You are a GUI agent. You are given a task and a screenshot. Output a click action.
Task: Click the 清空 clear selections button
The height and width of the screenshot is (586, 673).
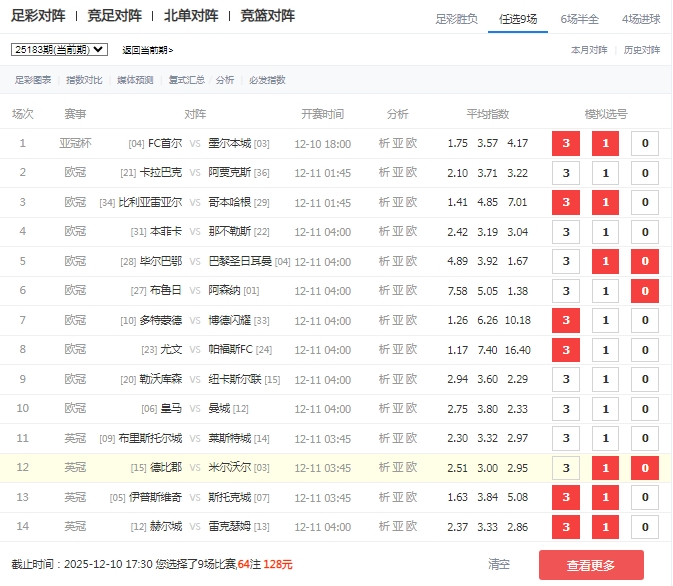(x=499, y=565)
